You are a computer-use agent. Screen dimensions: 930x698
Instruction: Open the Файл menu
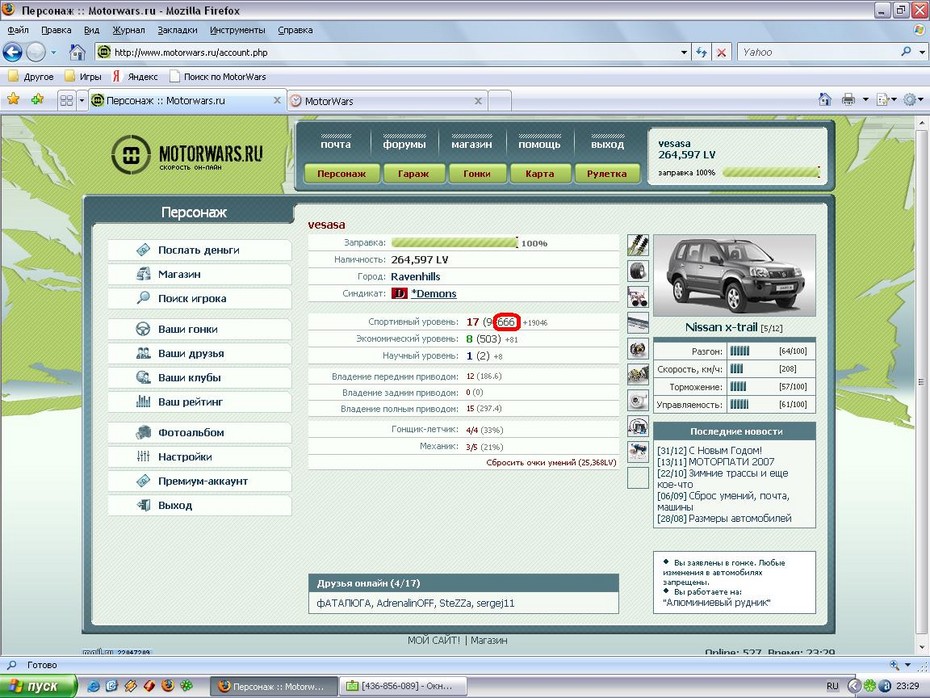(x=18, y=30)
